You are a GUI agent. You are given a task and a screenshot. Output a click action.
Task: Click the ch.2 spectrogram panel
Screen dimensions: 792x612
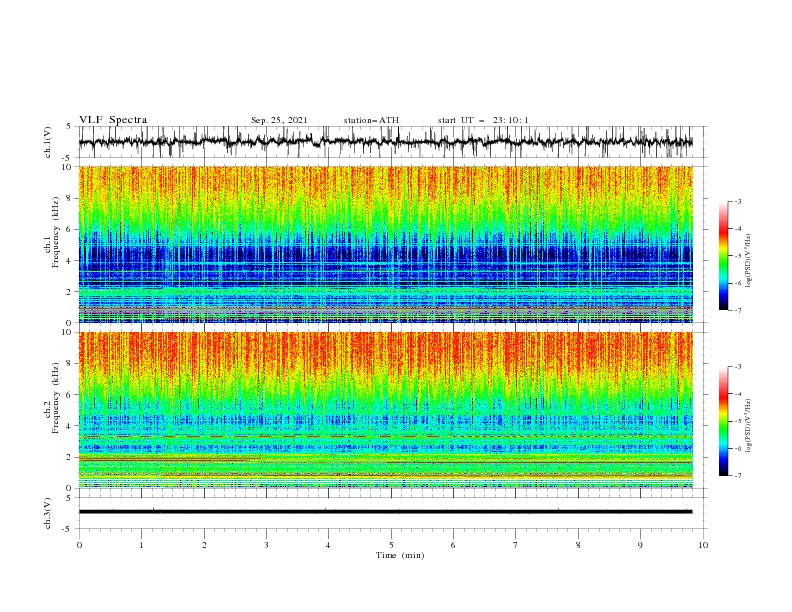385,410
